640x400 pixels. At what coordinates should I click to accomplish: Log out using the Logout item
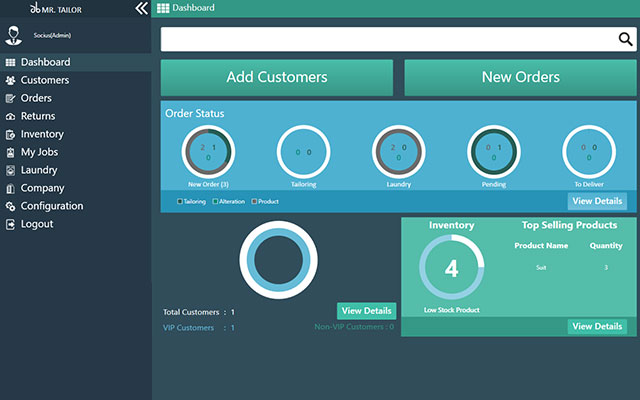click(37, 224)
